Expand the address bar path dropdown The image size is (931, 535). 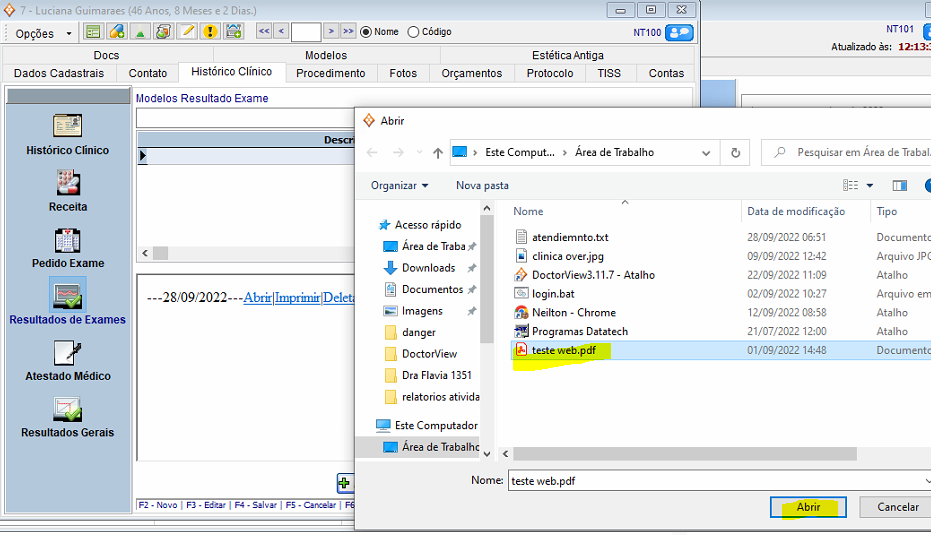coord(706,153)
